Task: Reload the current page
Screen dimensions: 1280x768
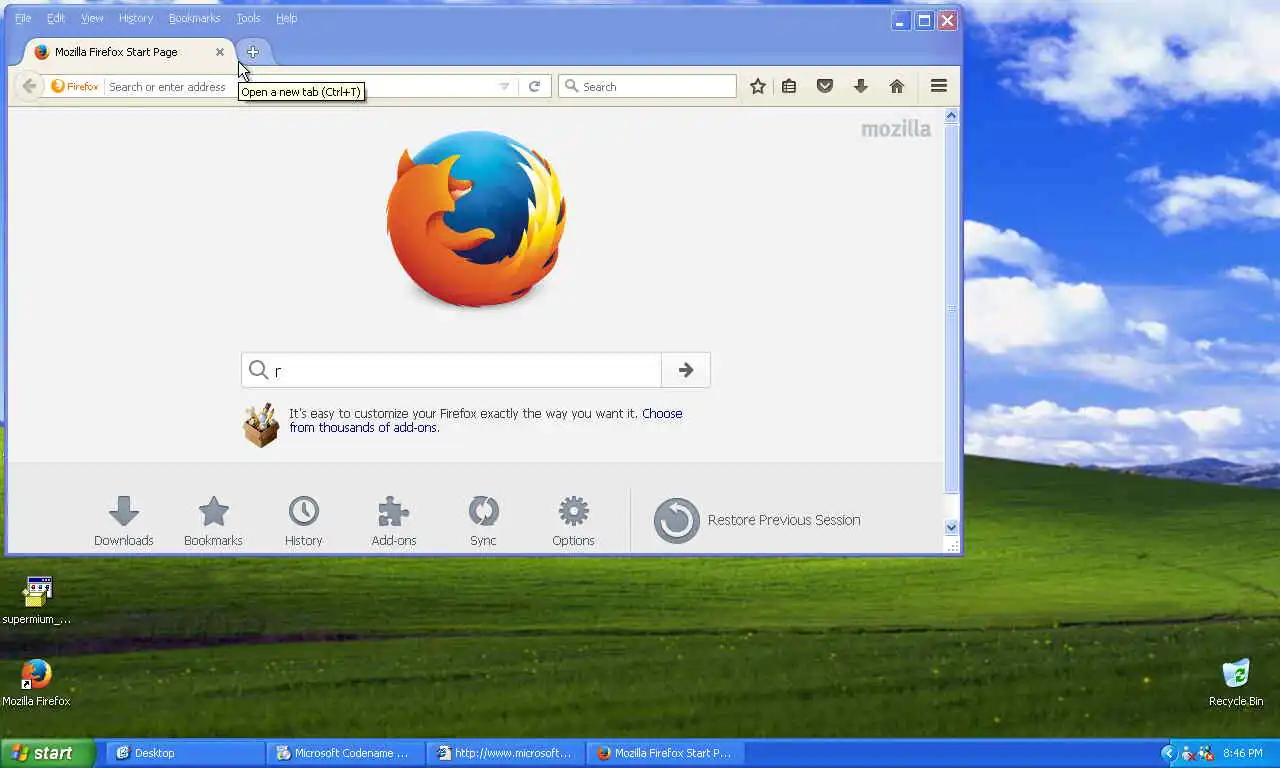Action: 534,87
